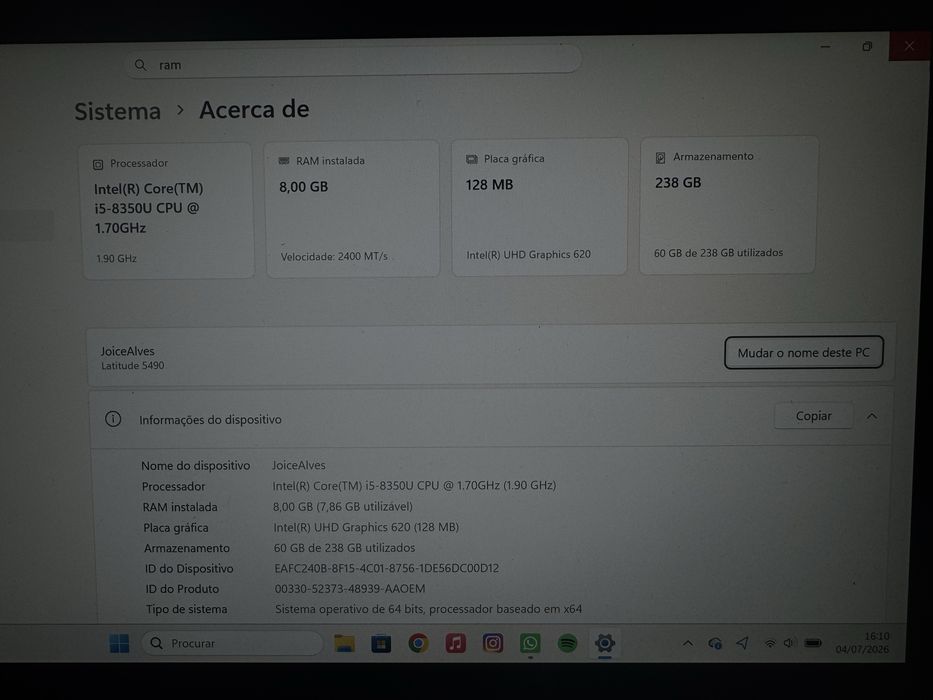Image resolution: width=933 pixels, height=700 pixels.
Task: Collapse Informações do dispositivo section
Action: [x=872, y=416]
